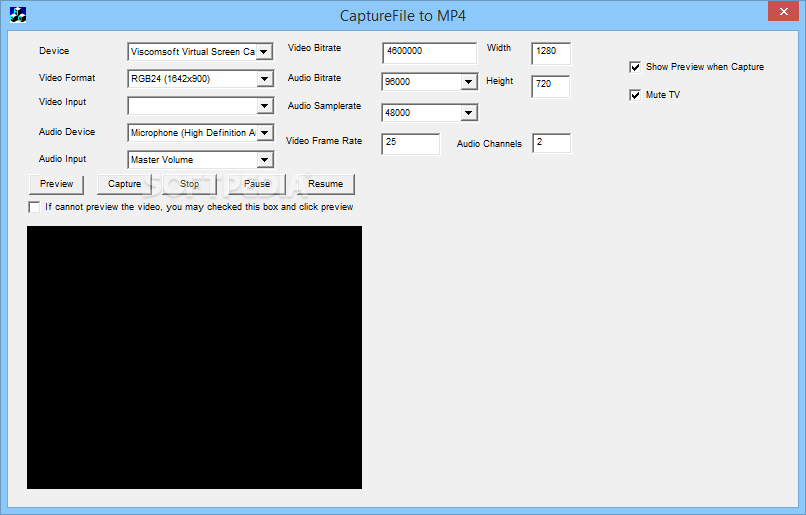The width and height of the screenshot is (806, 515).
Task: Click the 'Video Format' label text
Action: pos(67,78)
